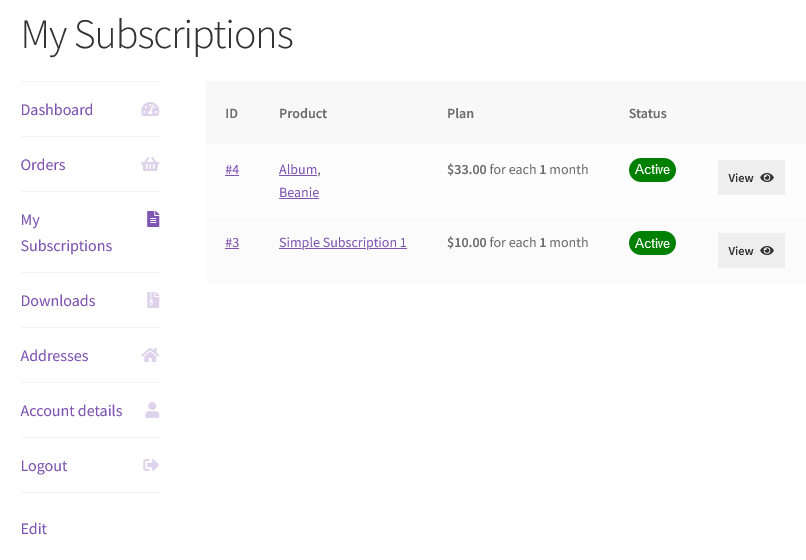Click the Addresses home icon
The image size is (806, 560).
tap(150, 355)
